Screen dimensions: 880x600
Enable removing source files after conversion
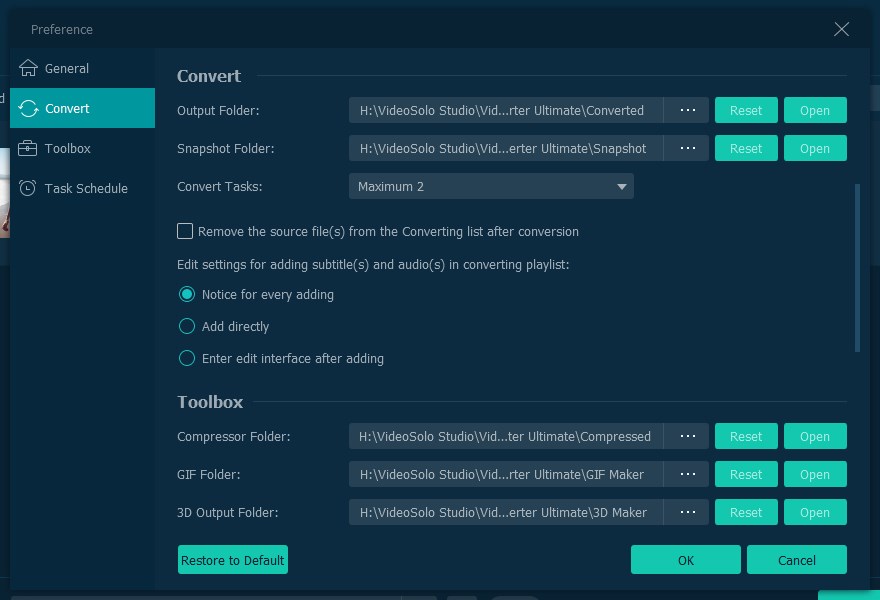click(x=185, y=231)
